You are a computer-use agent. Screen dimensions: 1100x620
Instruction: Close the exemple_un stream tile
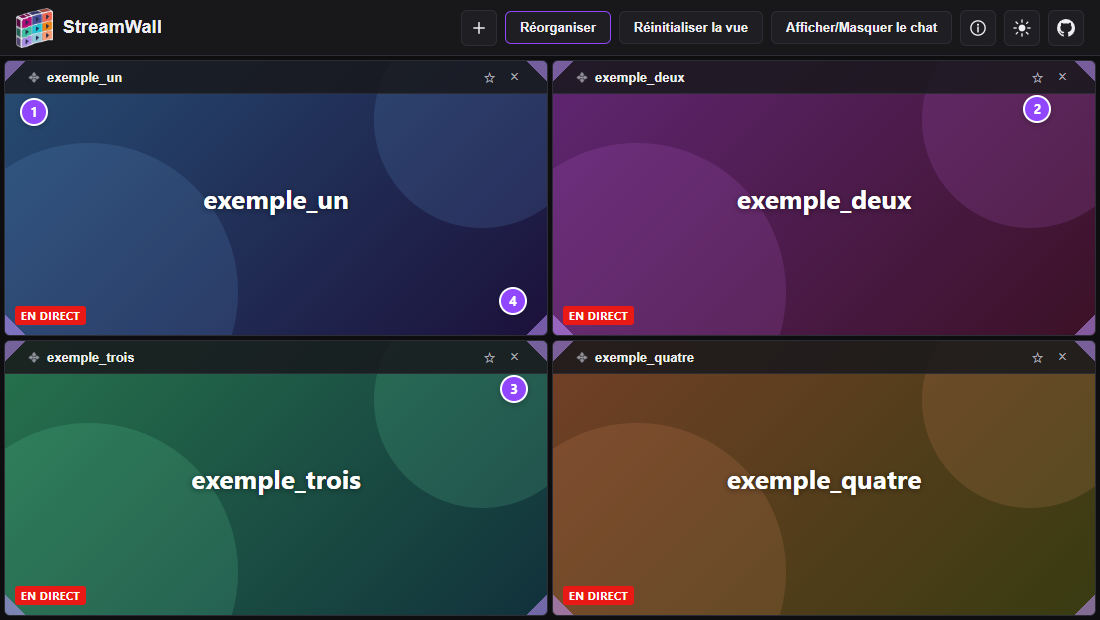(514, 77)
